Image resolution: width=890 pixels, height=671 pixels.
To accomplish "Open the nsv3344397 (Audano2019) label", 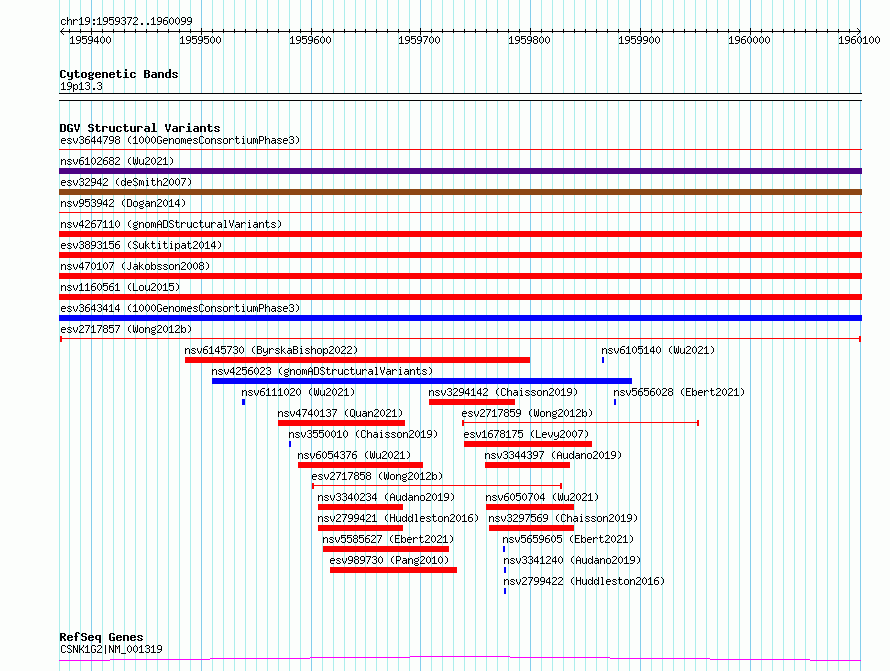I will [x=553, y=455].
